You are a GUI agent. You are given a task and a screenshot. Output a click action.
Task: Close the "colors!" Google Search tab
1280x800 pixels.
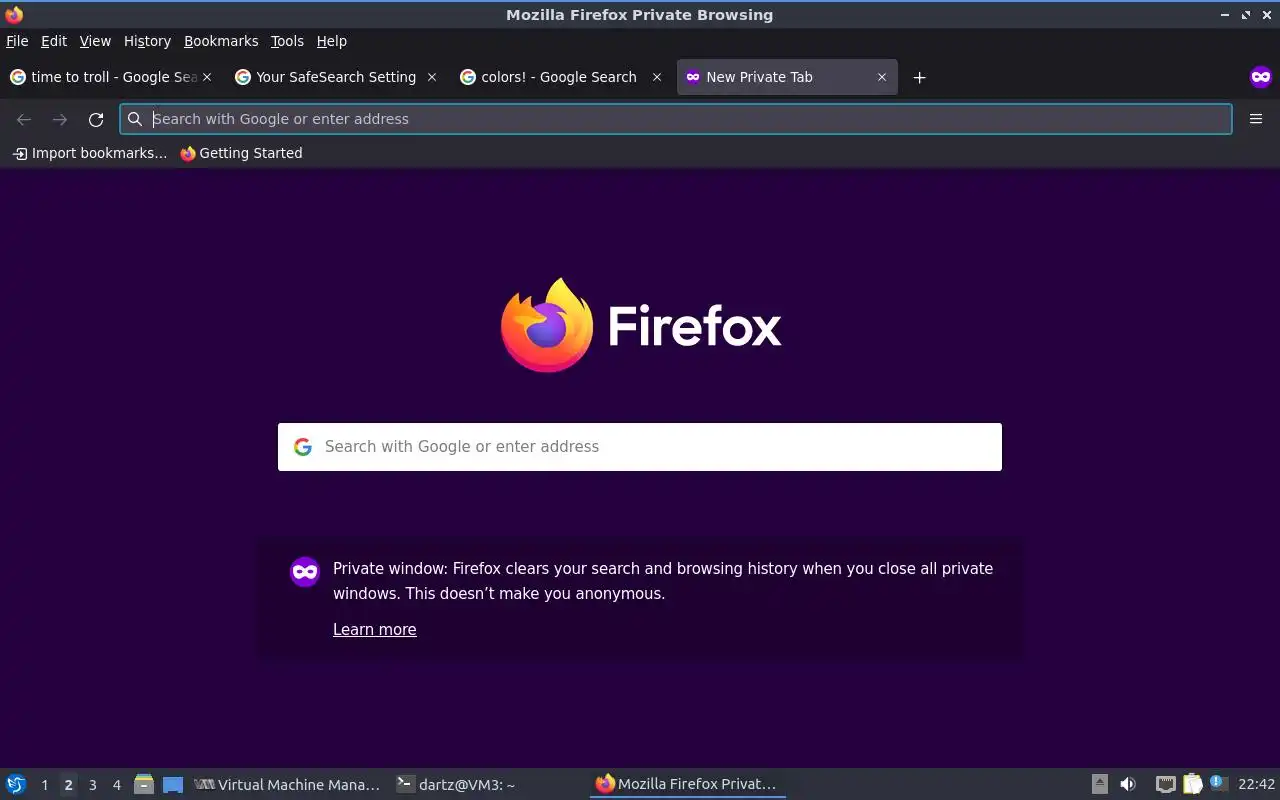point(657,77)
